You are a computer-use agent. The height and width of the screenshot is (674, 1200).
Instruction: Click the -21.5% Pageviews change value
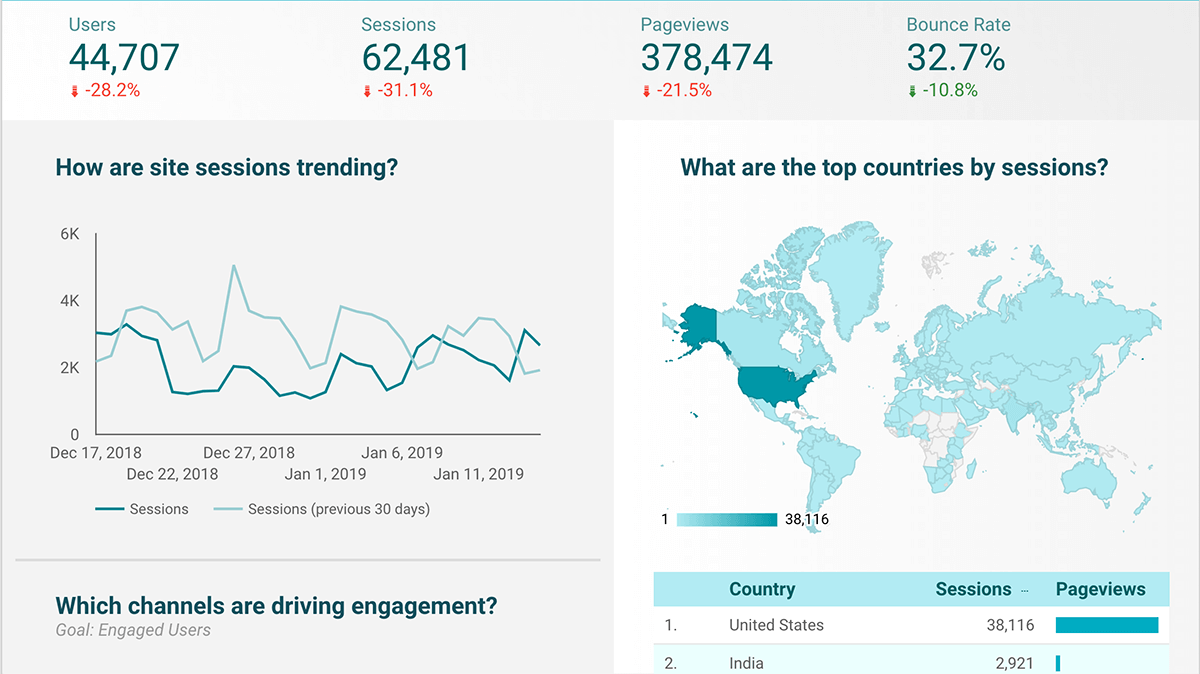tap(685, 91)
